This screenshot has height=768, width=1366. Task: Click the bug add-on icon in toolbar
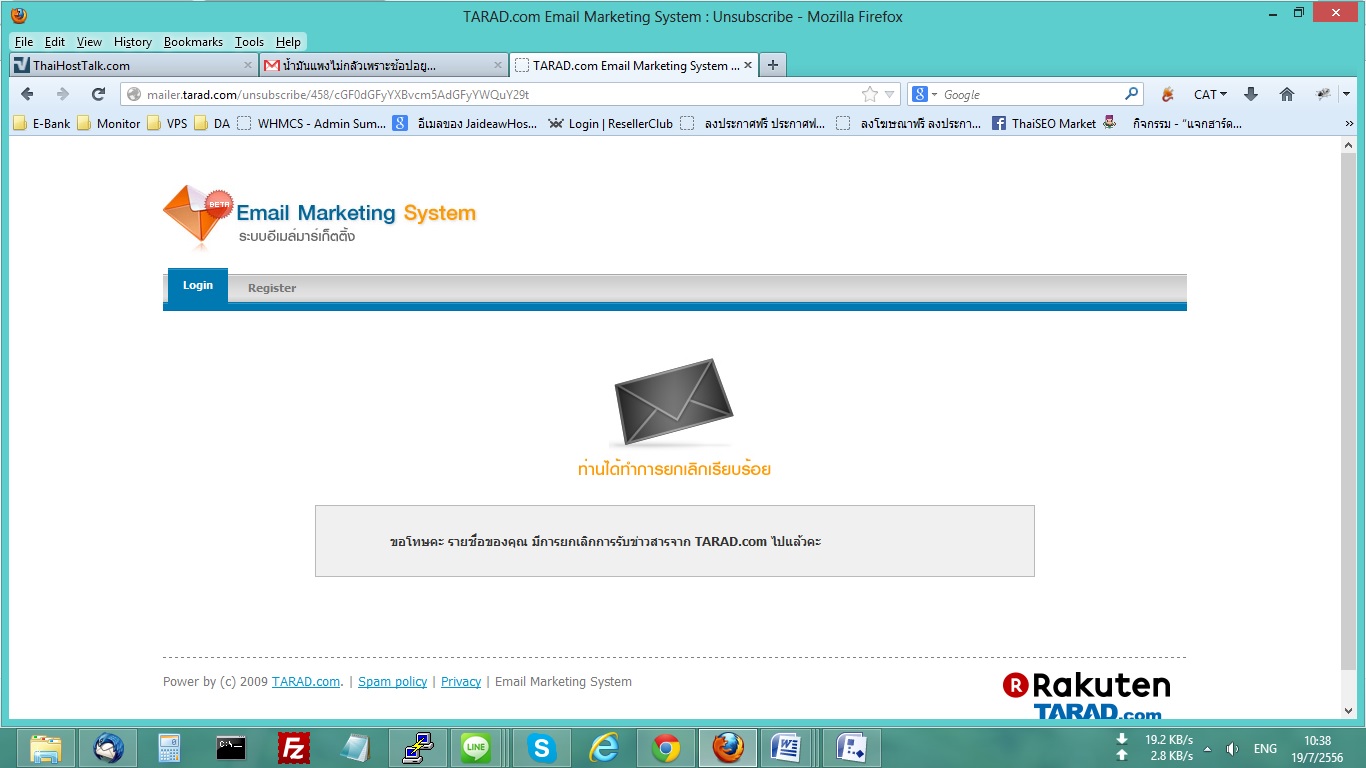[x=1323, y=94]
